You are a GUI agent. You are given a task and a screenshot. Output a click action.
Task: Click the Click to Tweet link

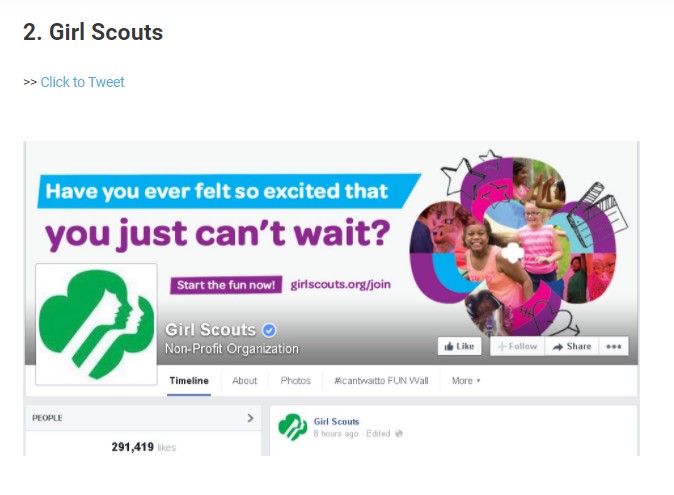coord(82,82)
